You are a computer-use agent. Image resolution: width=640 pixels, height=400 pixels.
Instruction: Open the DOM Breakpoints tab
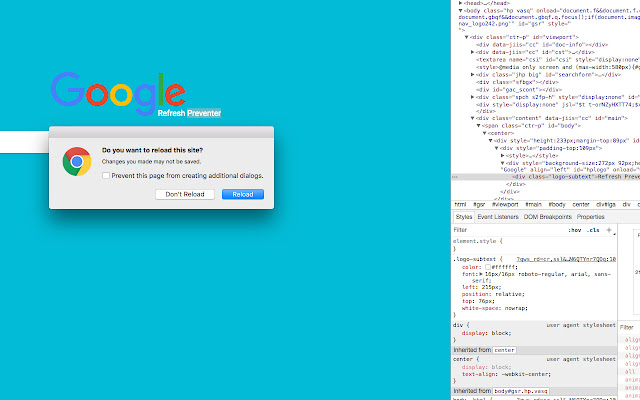547,217
